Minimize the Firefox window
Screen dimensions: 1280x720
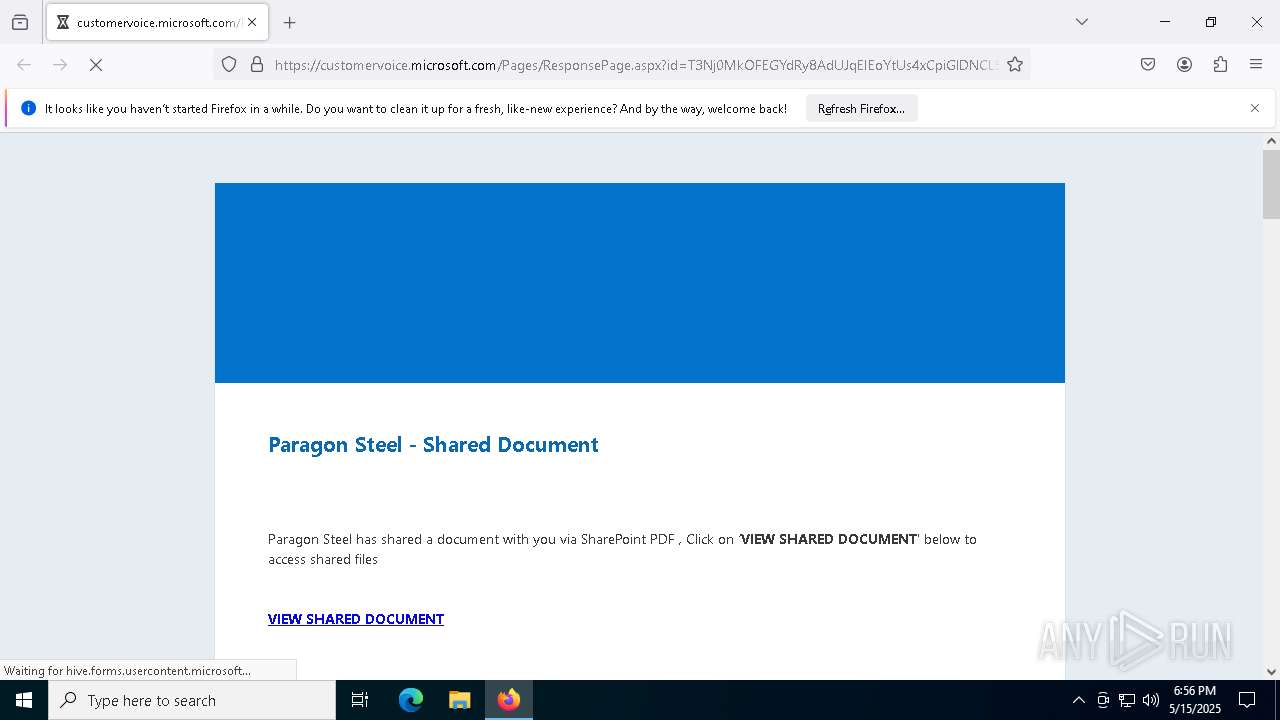[1165, 22]
